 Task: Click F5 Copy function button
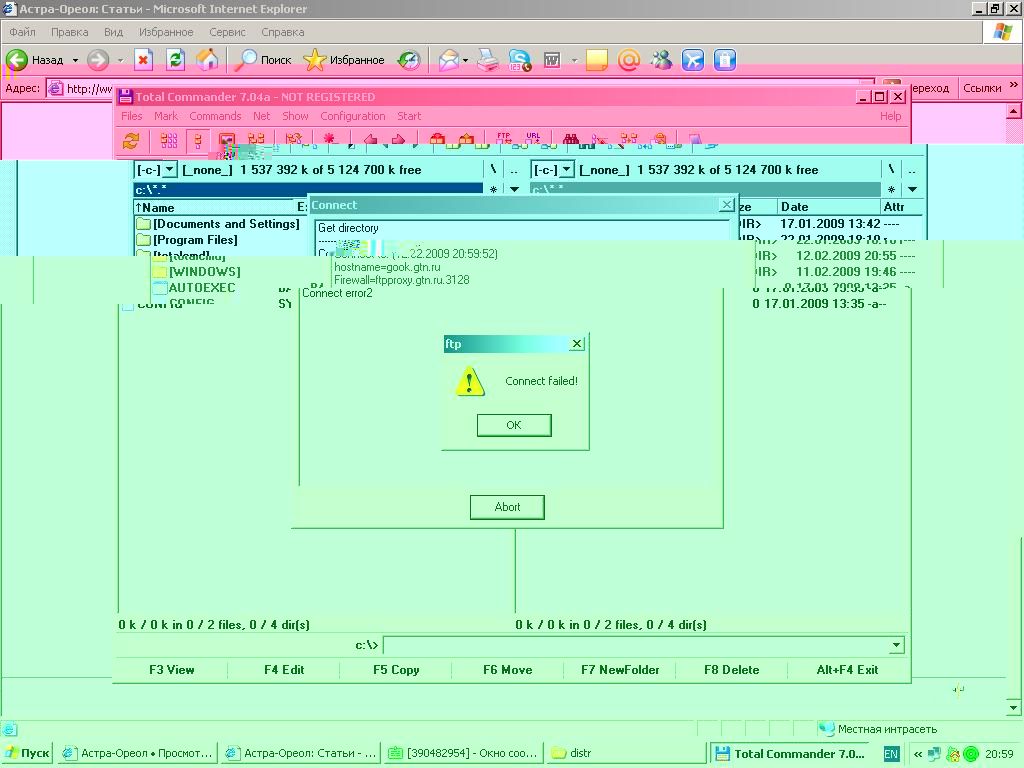pos(396,670)
